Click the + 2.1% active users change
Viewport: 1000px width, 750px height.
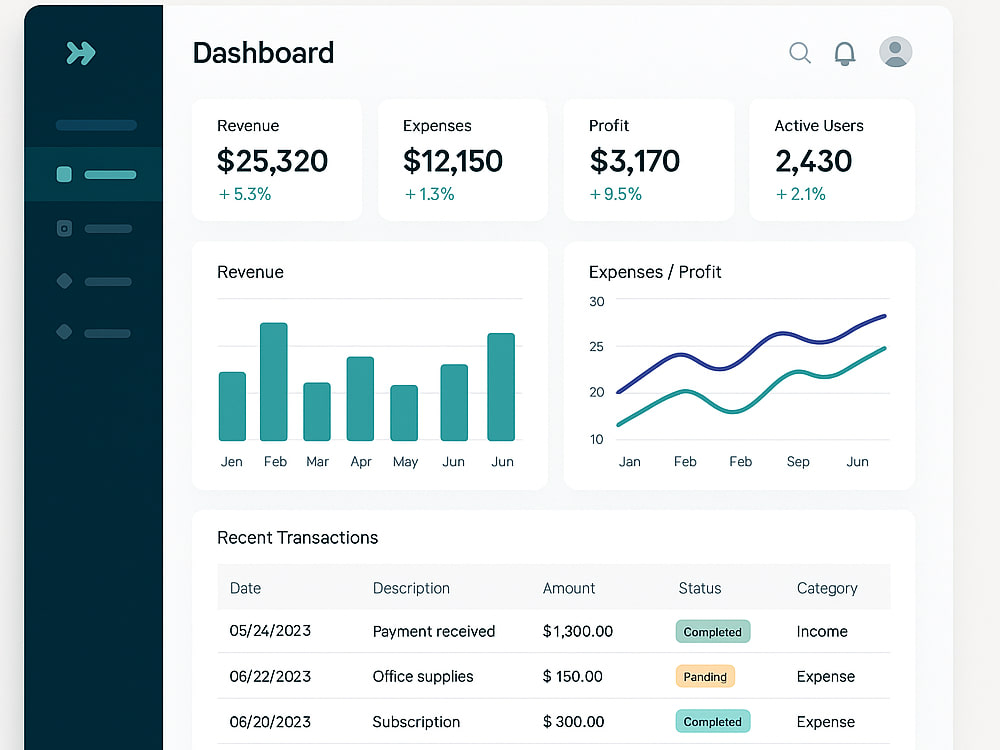tap(800, 194)
